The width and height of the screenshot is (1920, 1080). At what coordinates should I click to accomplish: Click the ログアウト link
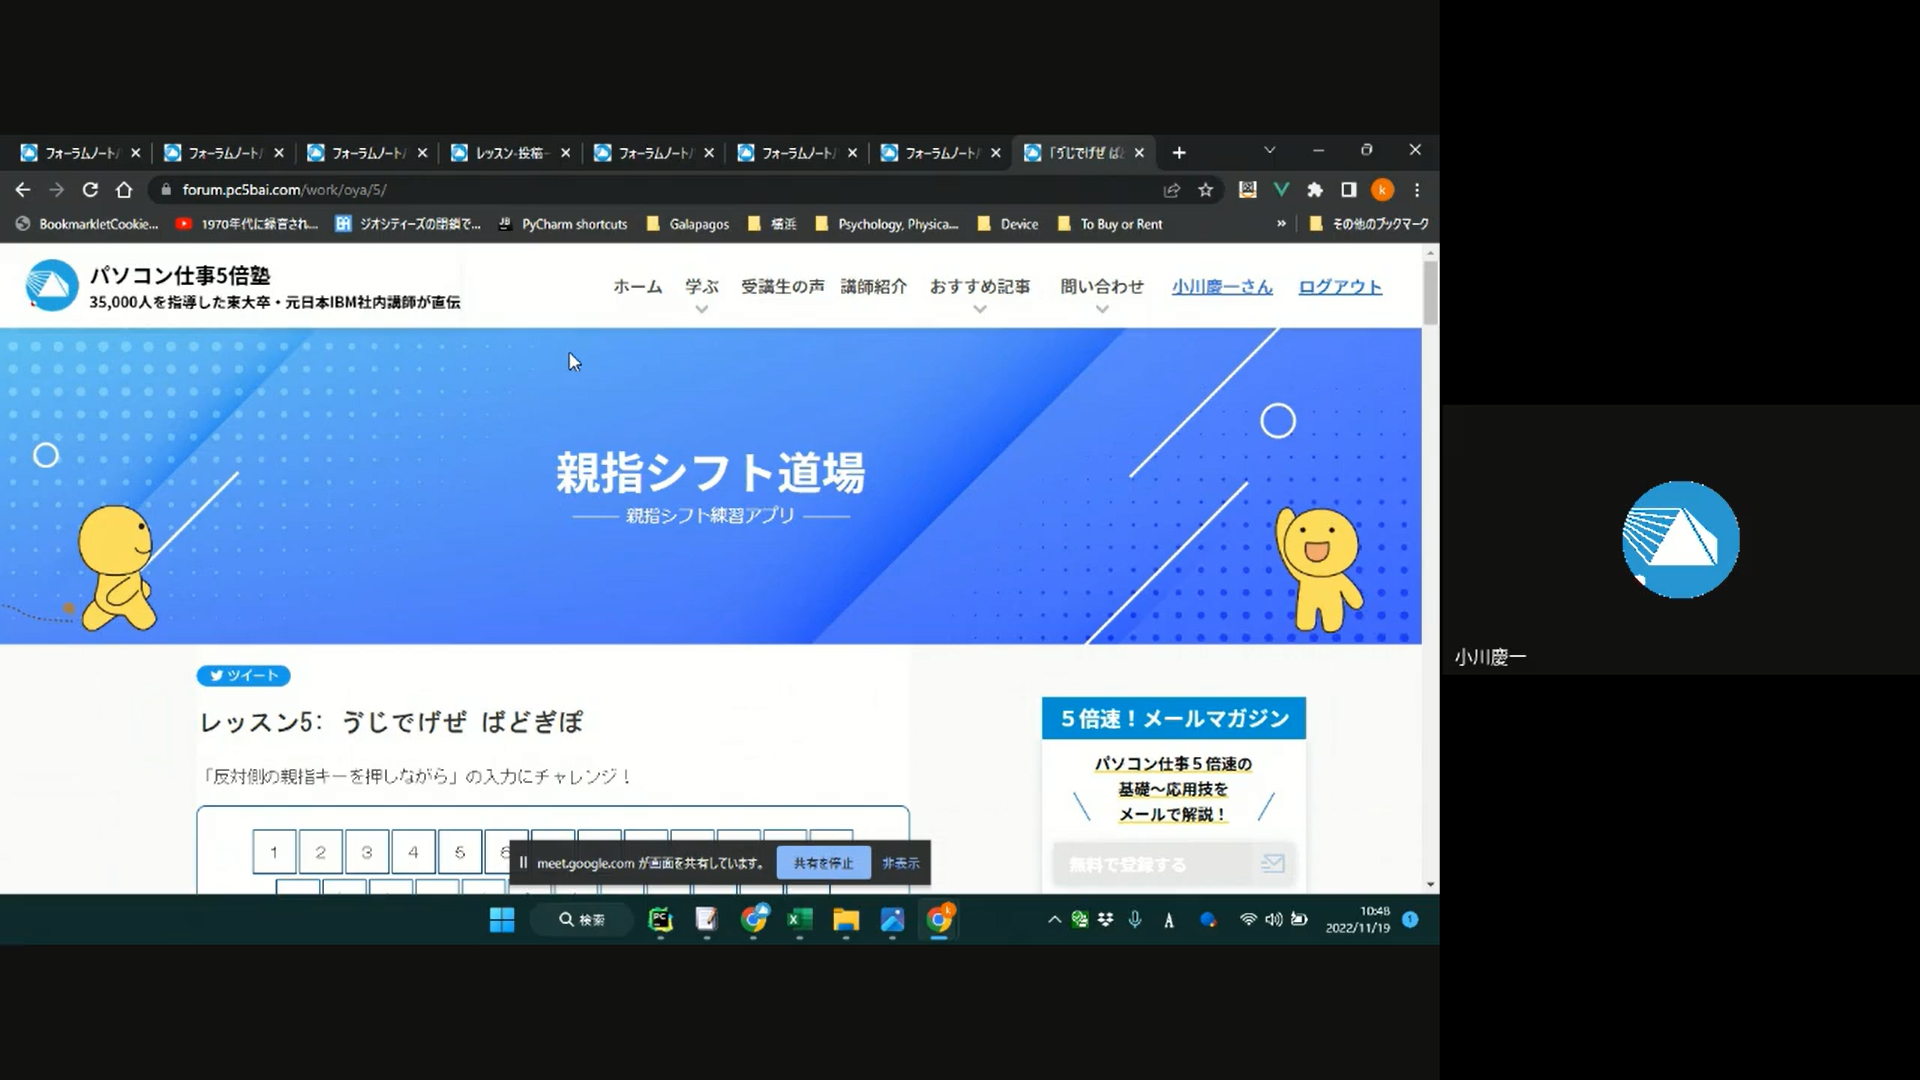click(x=1339, y=287)
